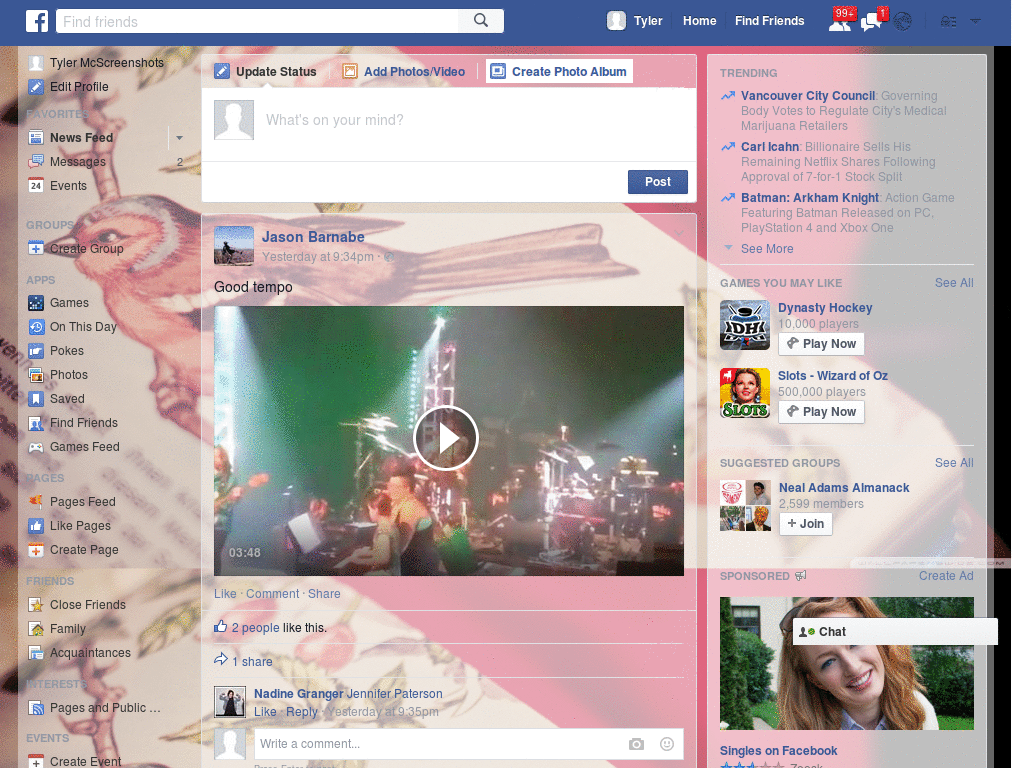Click Create Ad link

click(x=946, y=576)
